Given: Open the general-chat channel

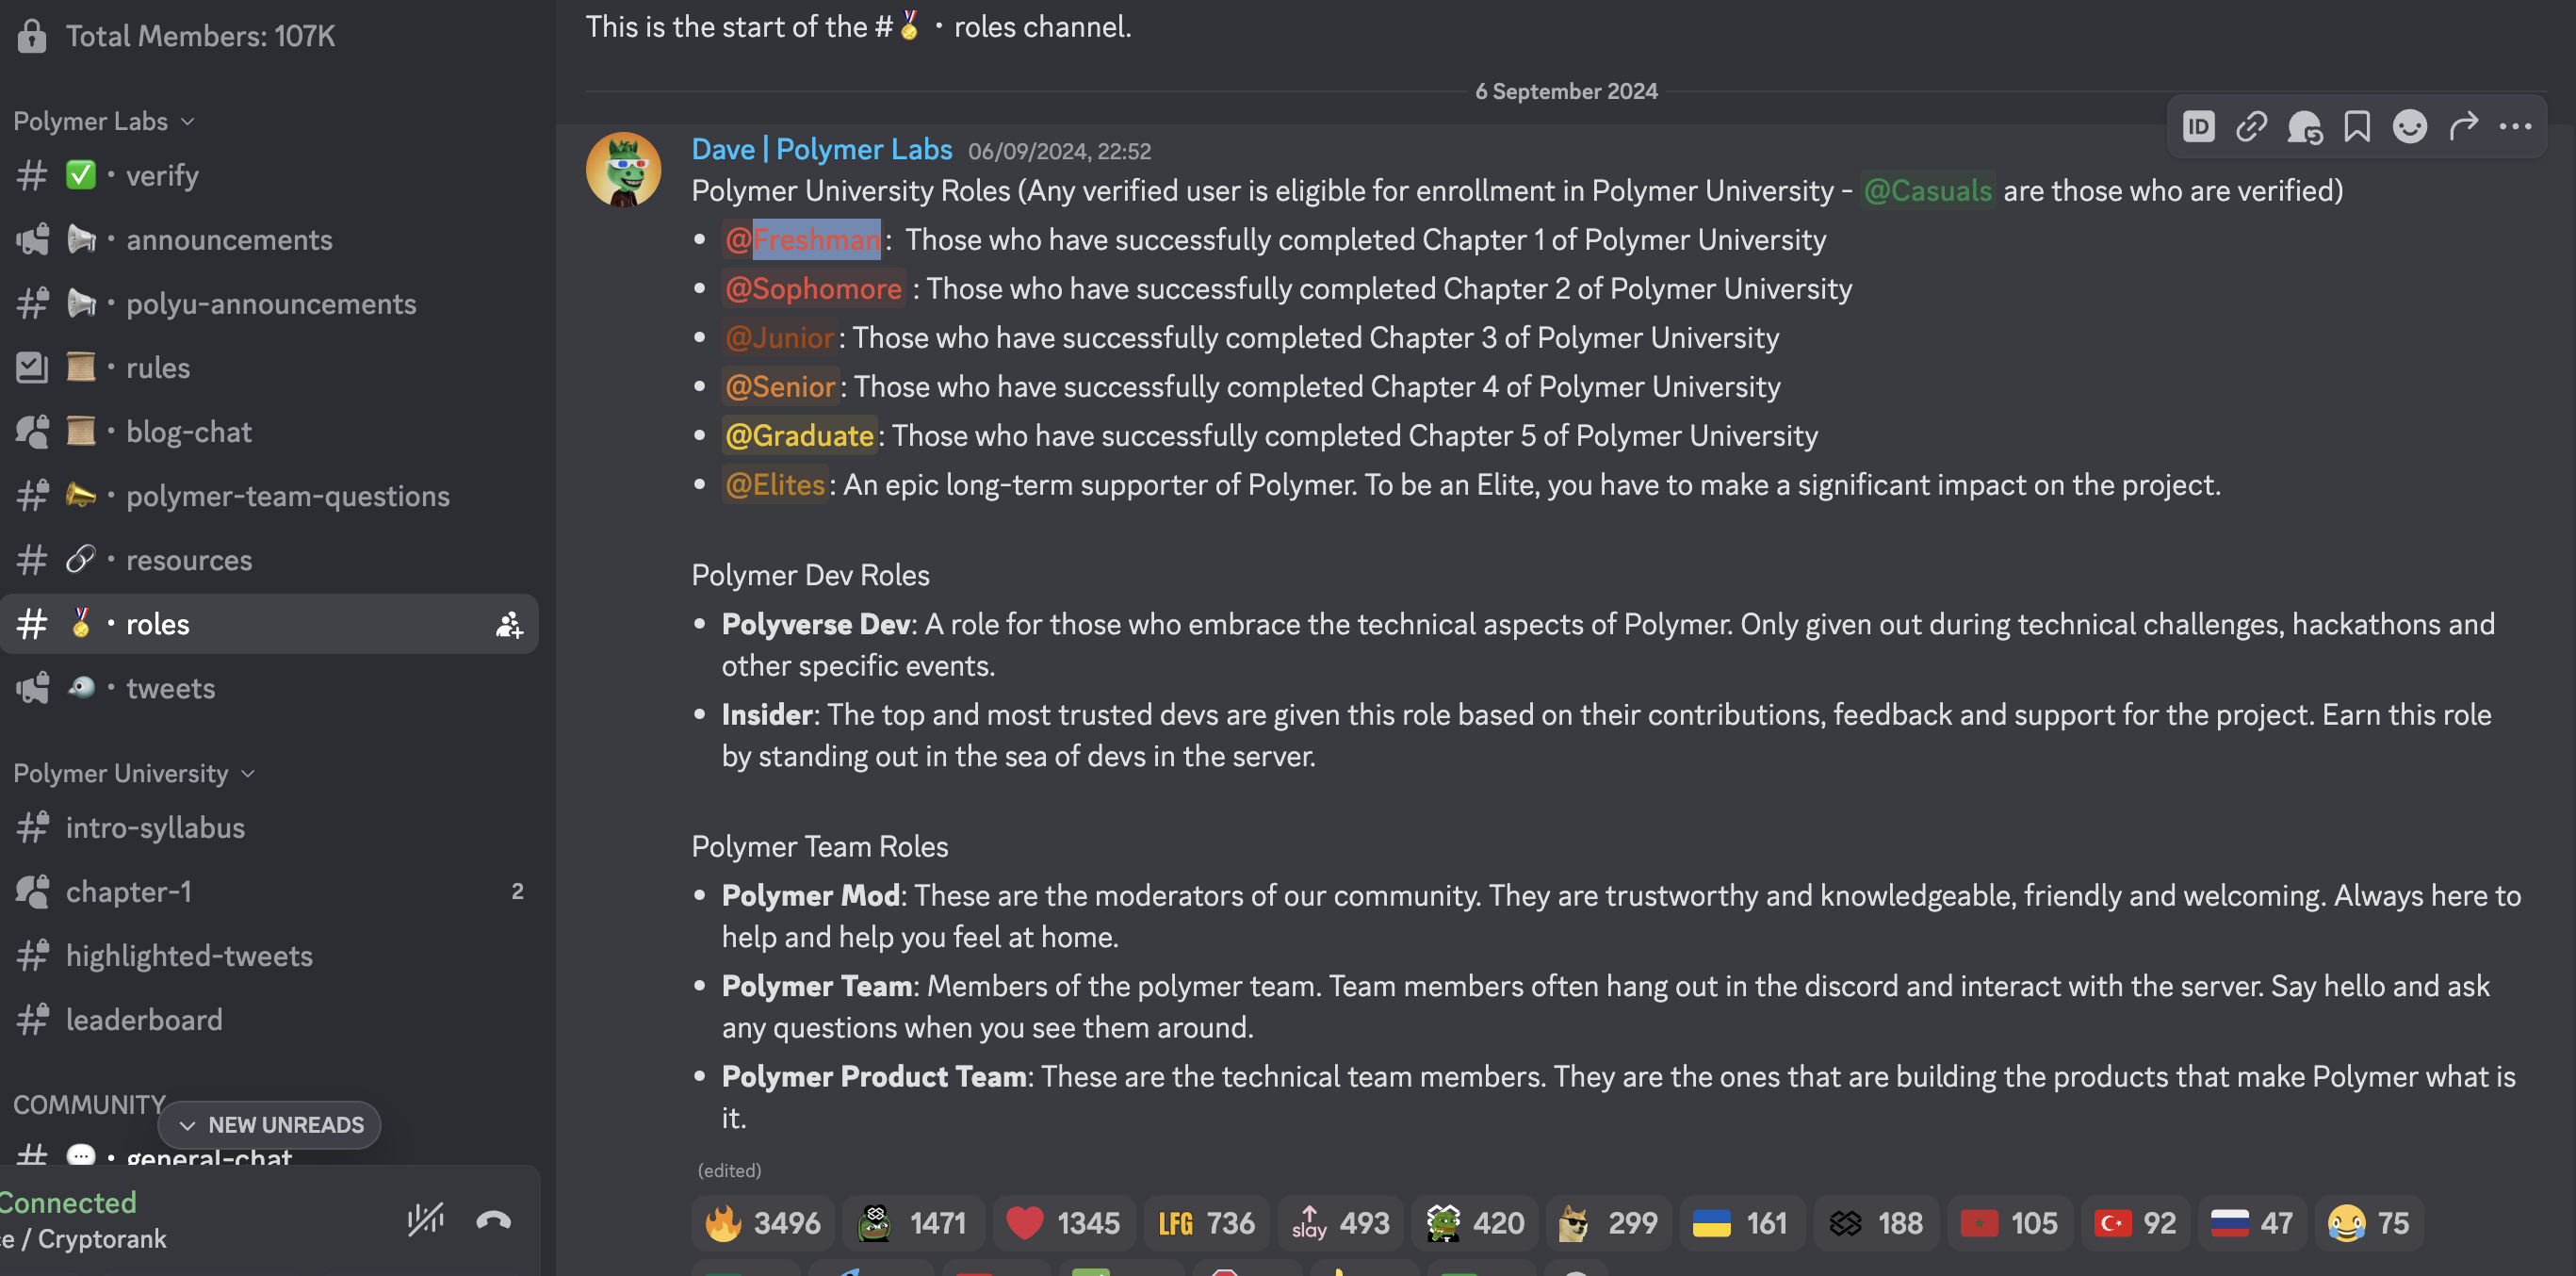Looking at the screenshot, I should click(269, 1156).
